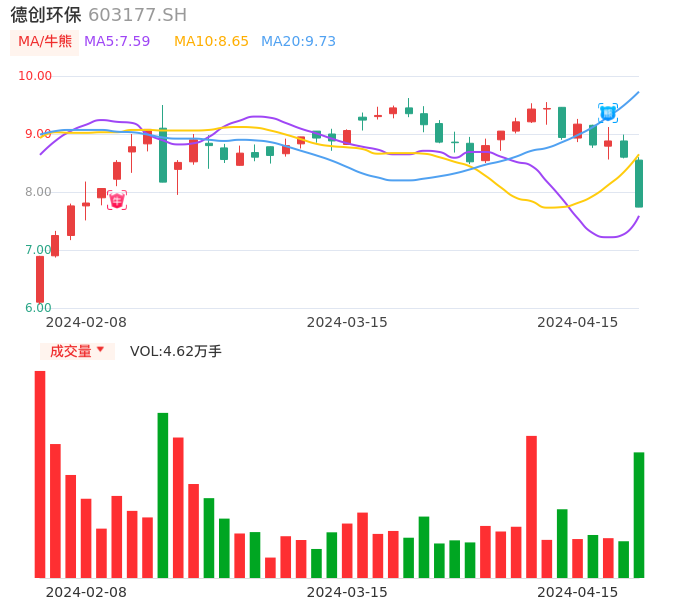Viewport: 686px width, 606px height.
Task: Click the stock name 德创环保
Action: pyautogui.click(x=46, y=15)
